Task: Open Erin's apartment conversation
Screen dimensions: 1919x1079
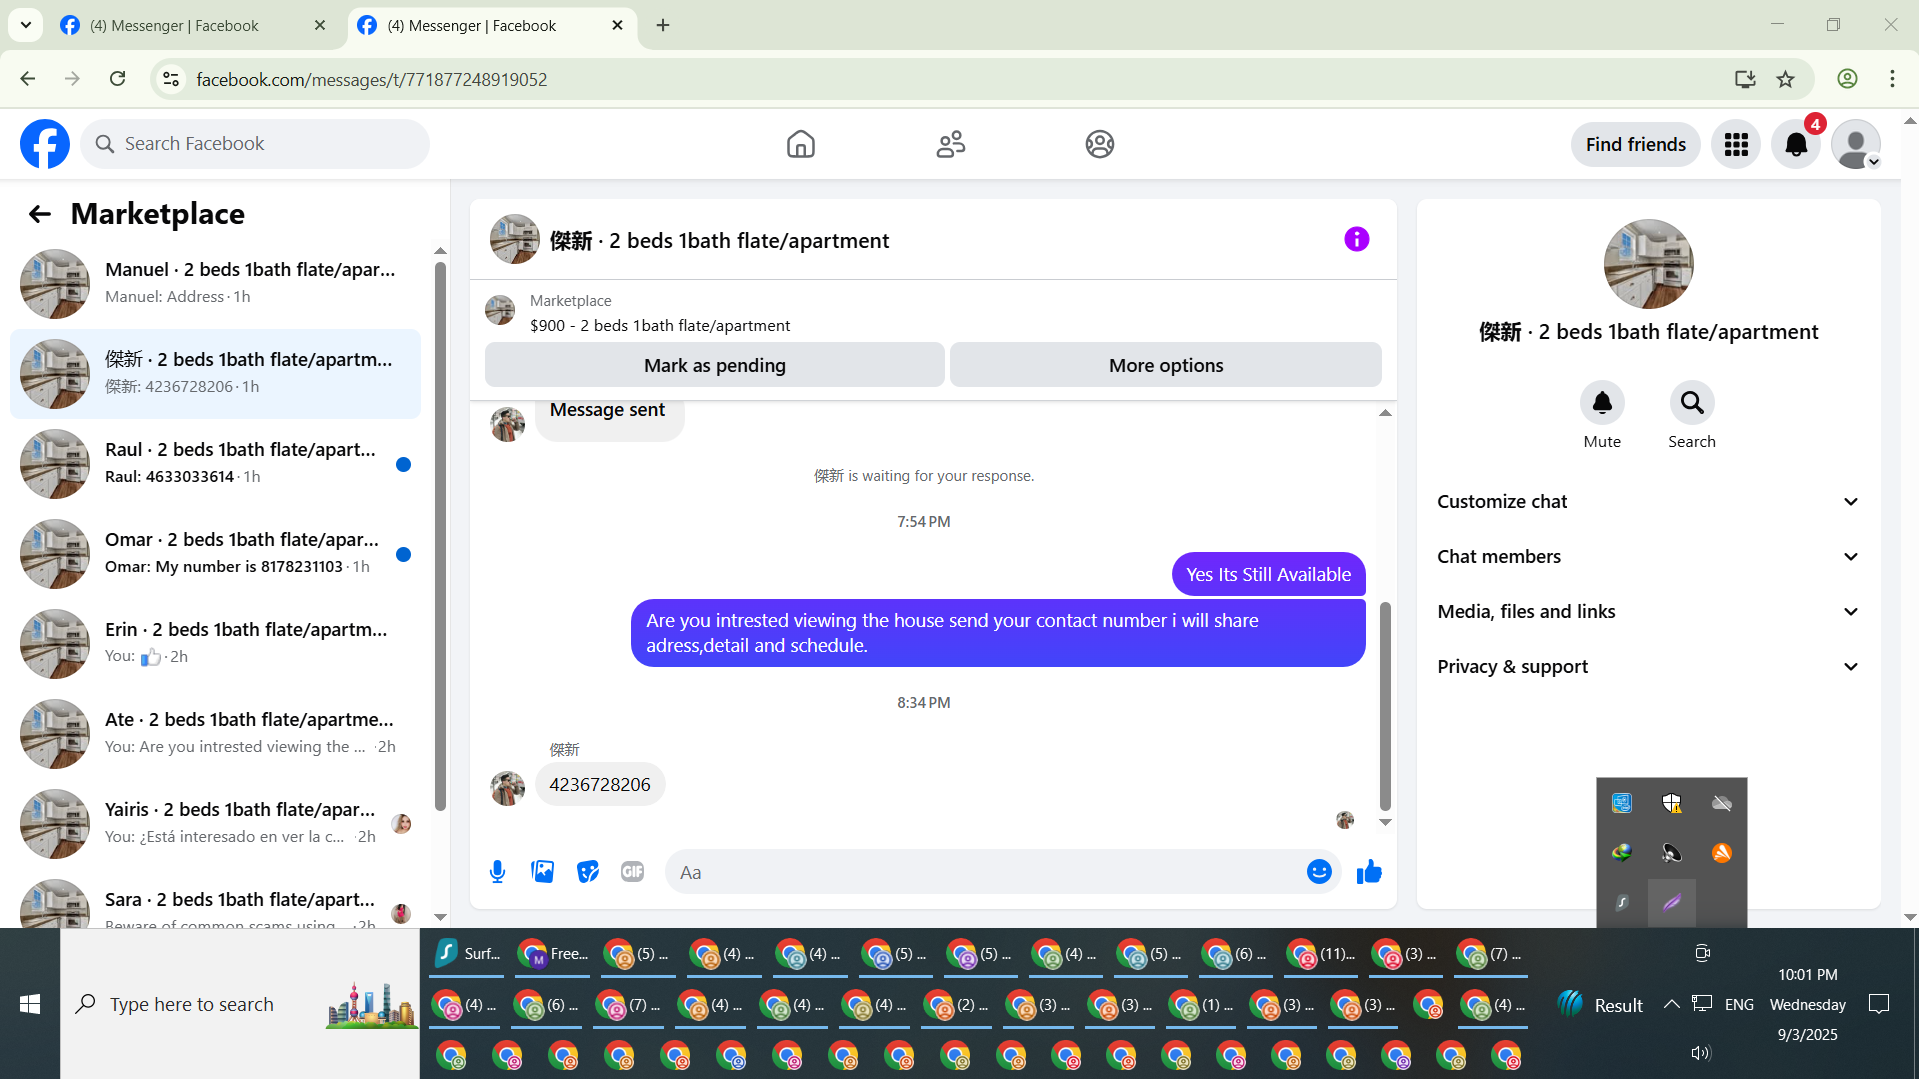Action: pyautogui.click(x=215, y=643)
